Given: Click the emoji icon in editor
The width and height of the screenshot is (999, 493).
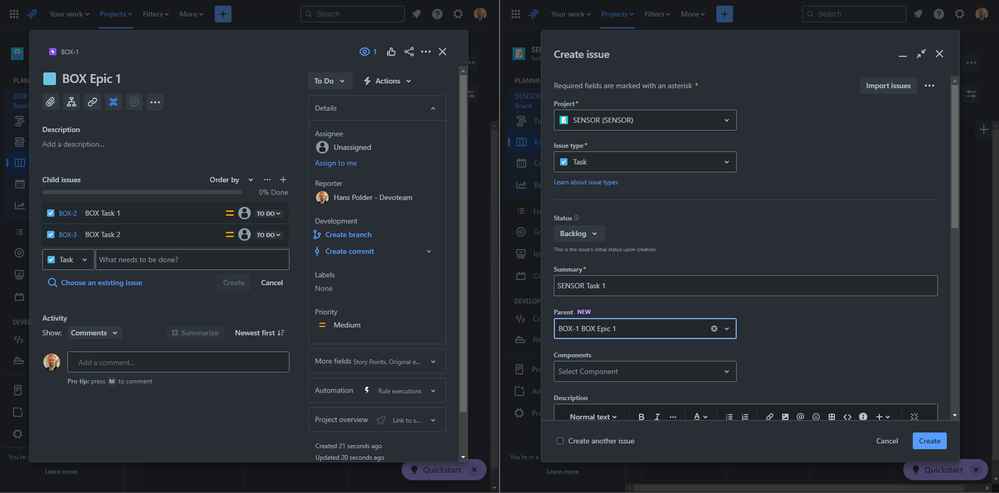Looking at the screenshot, I should coord(816,417).
